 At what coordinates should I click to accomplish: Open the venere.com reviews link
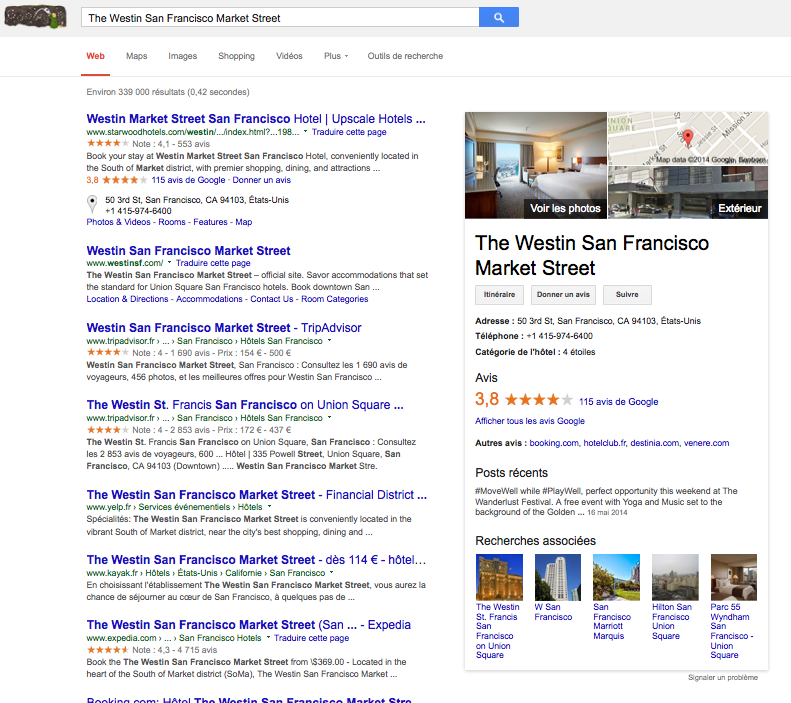point(706,443)
